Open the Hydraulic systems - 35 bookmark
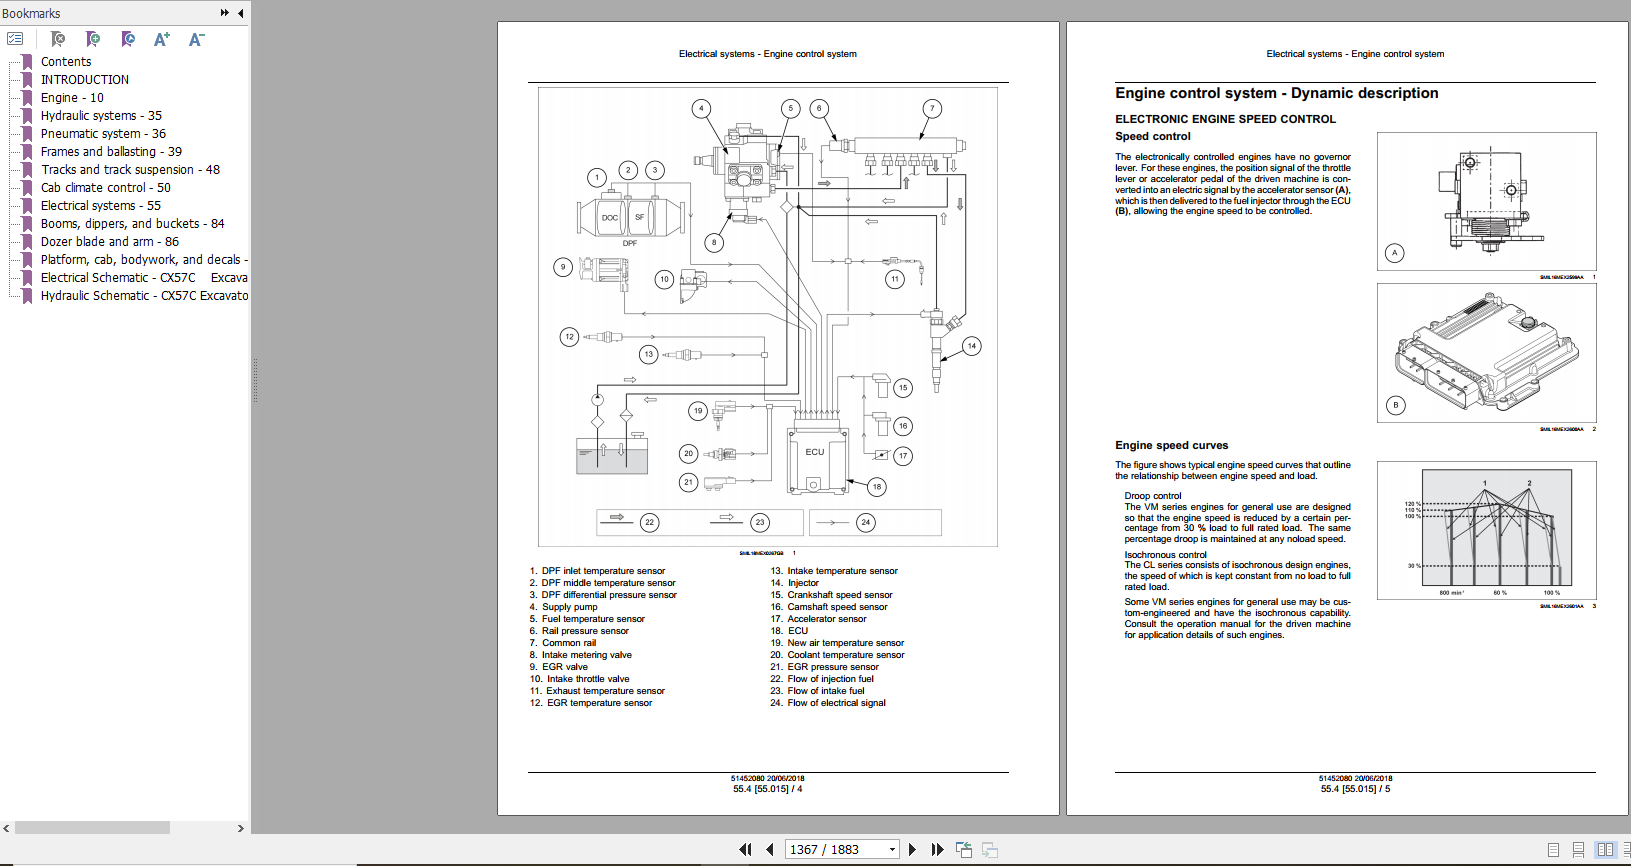Image resolution: width=1631 pixels, height=866 pixels. (101, 116)
